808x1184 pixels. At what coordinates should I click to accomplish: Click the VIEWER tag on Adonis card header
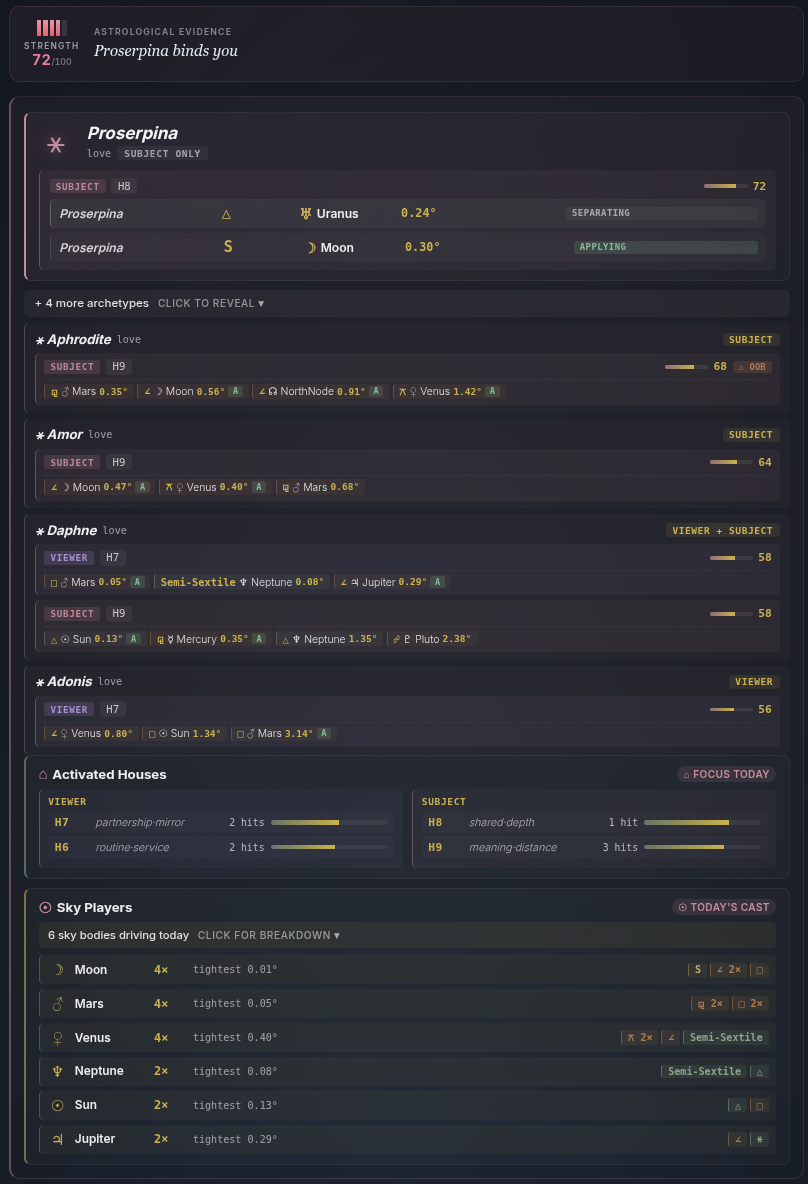(x=754, y=682)
